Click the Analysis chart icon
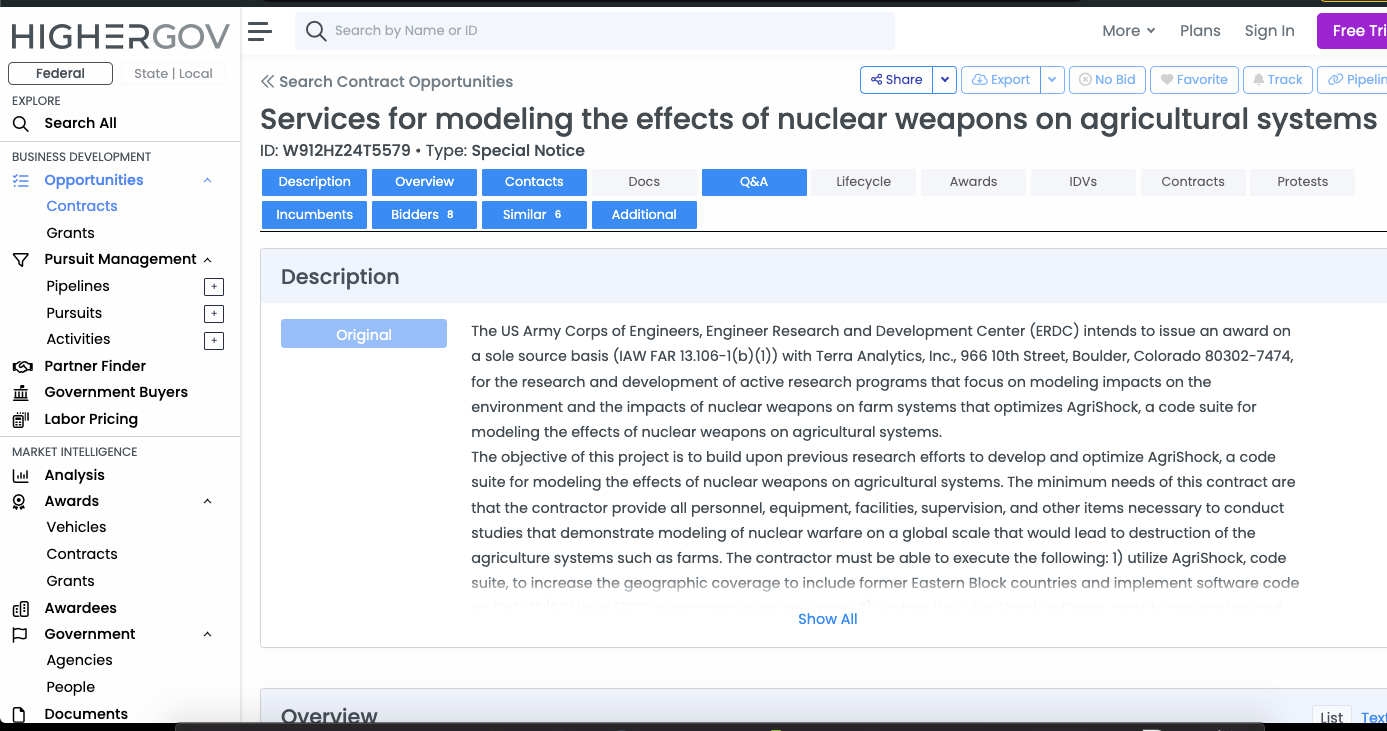This screenshot has width=1387, height=731. coord(21,476)
